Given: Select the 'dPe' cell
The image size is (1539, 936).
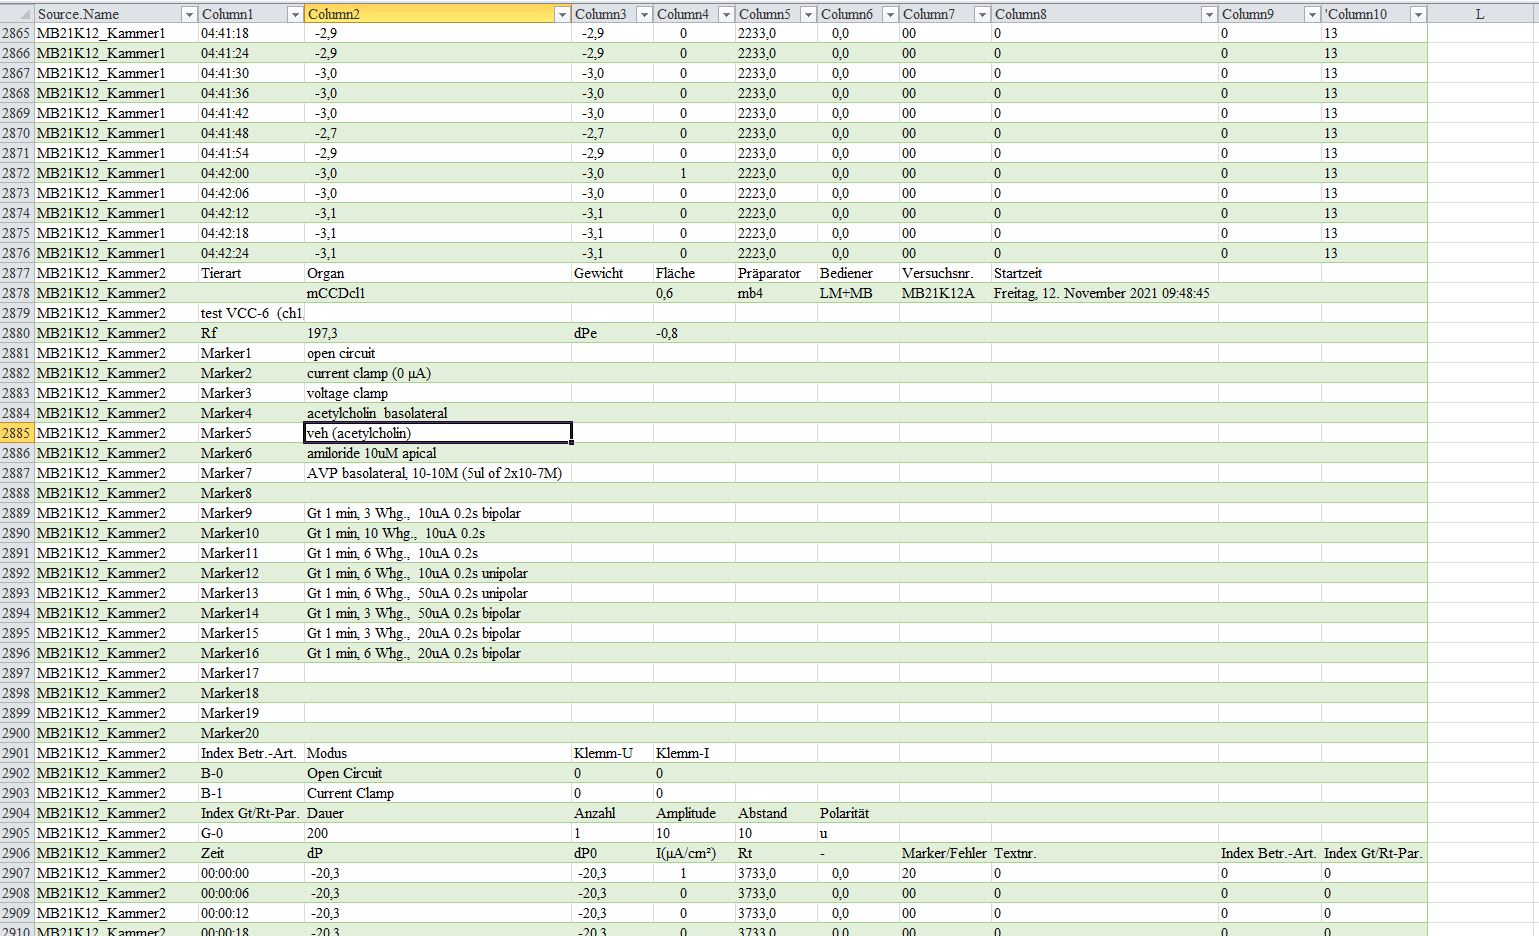Looking at the screenshot, I should 612,333.
